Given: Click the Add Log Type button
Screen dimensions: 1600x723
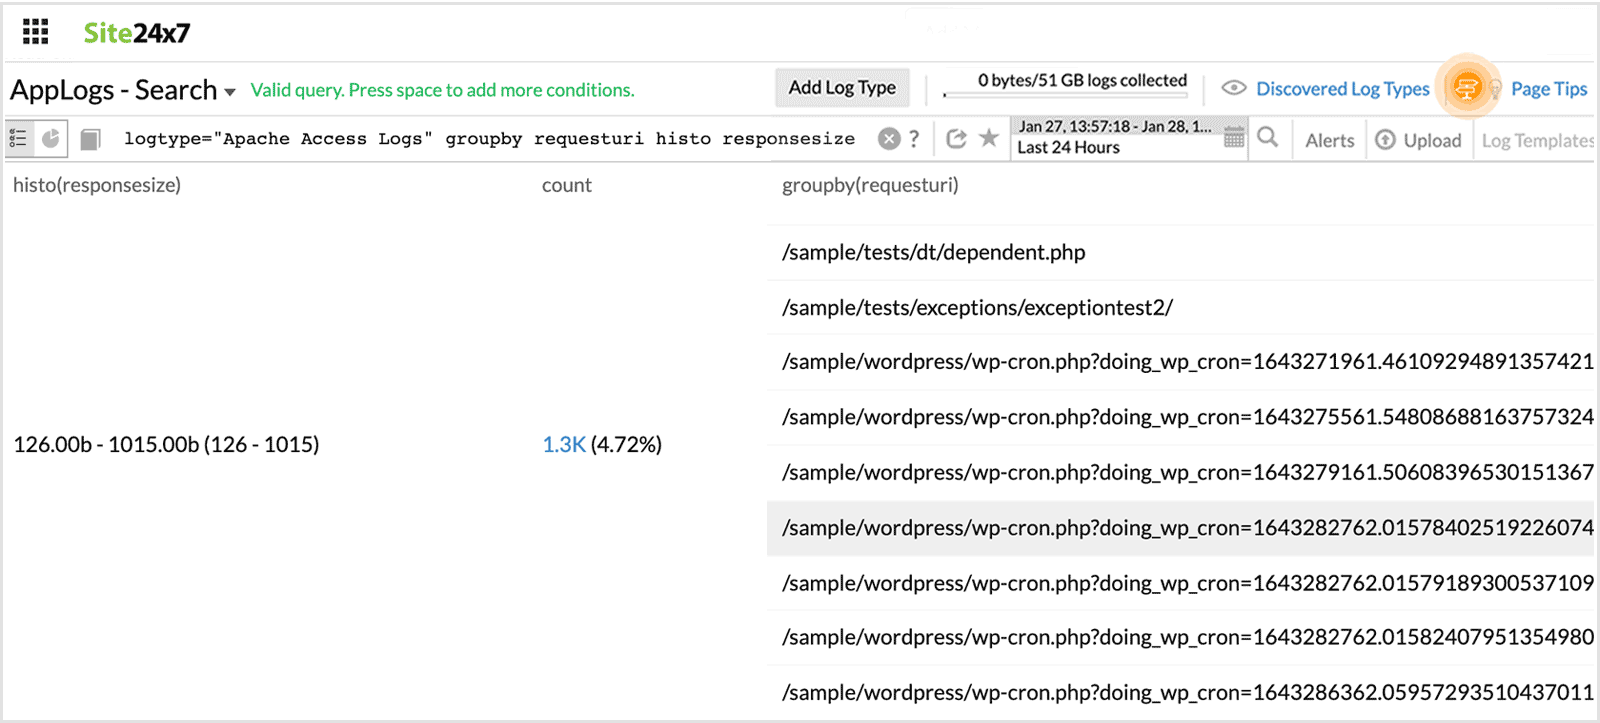Looking at the screenshot, I should (x=842, y=88).
